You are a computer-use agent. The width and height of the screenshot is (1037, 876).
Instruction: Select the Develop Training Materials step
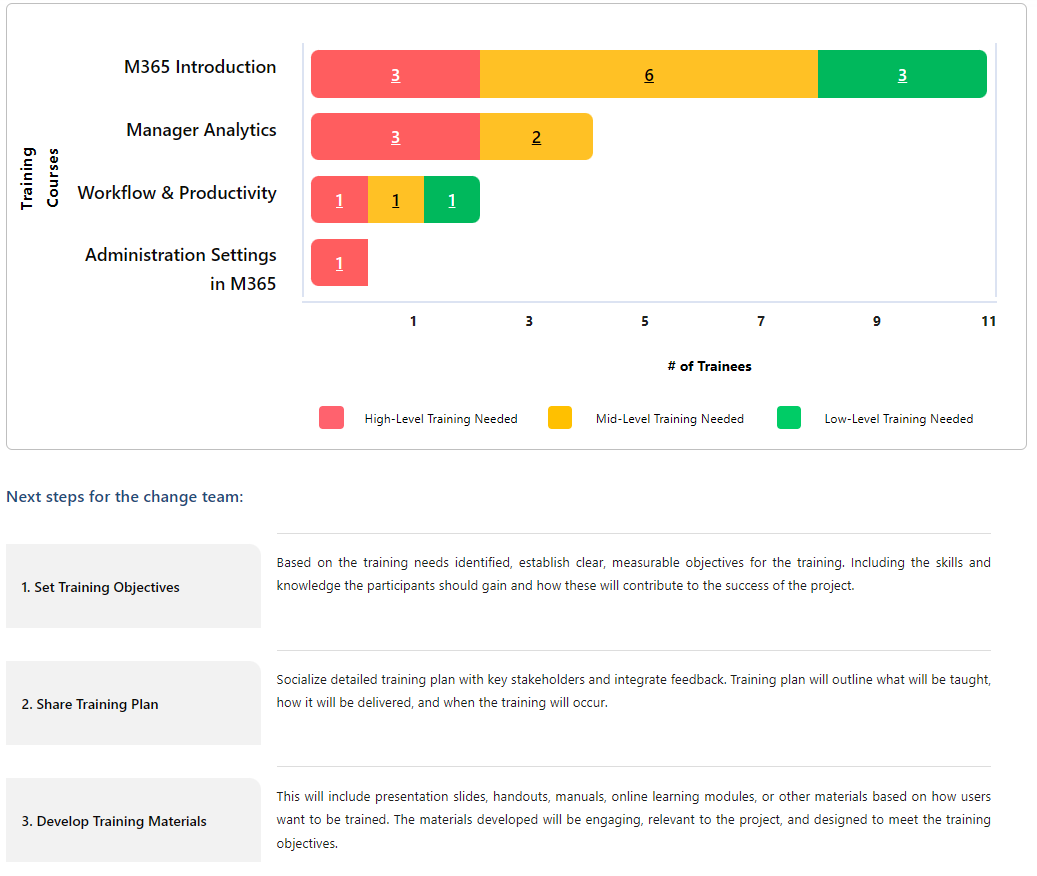tap(134, 820)
